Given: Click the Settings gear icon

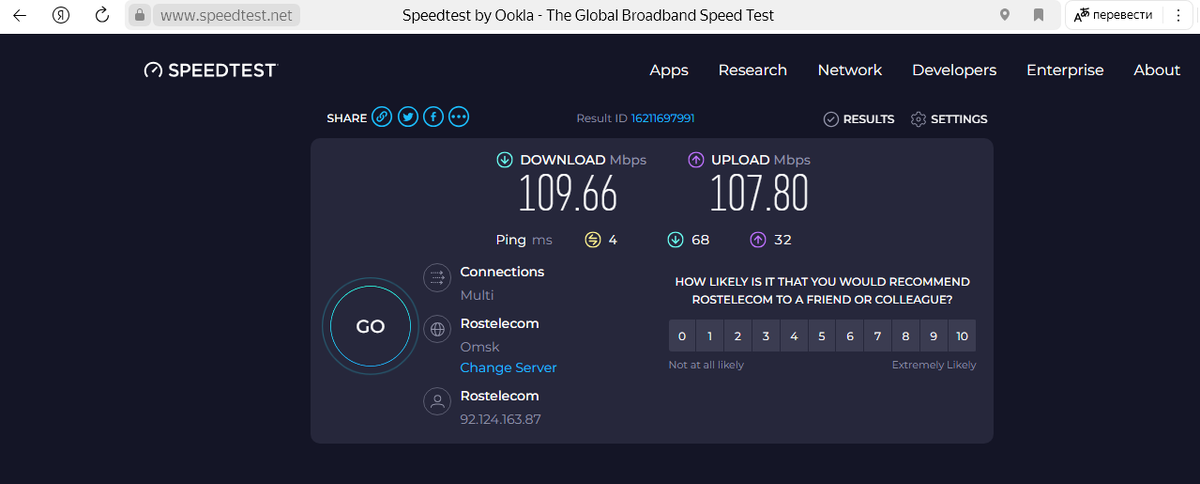Looking at the screenshot, I should pos(918,119).
